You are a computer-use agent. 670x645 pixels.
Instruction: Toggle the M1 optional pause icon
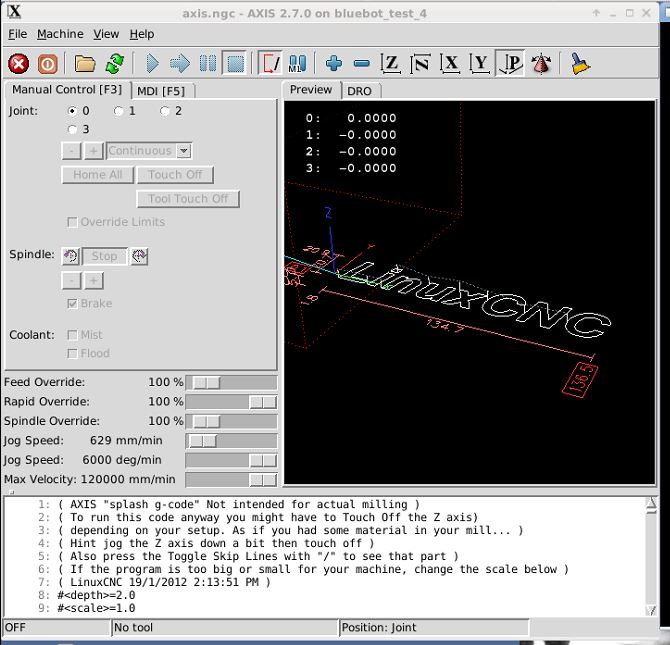pos(297,64)
